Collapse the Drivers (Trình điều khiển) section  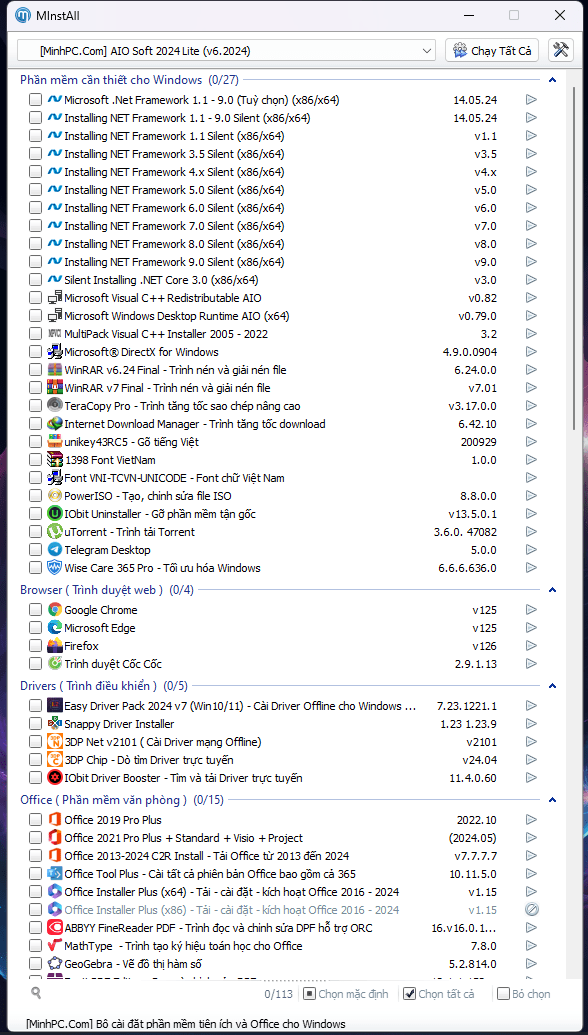pos(552,686)
